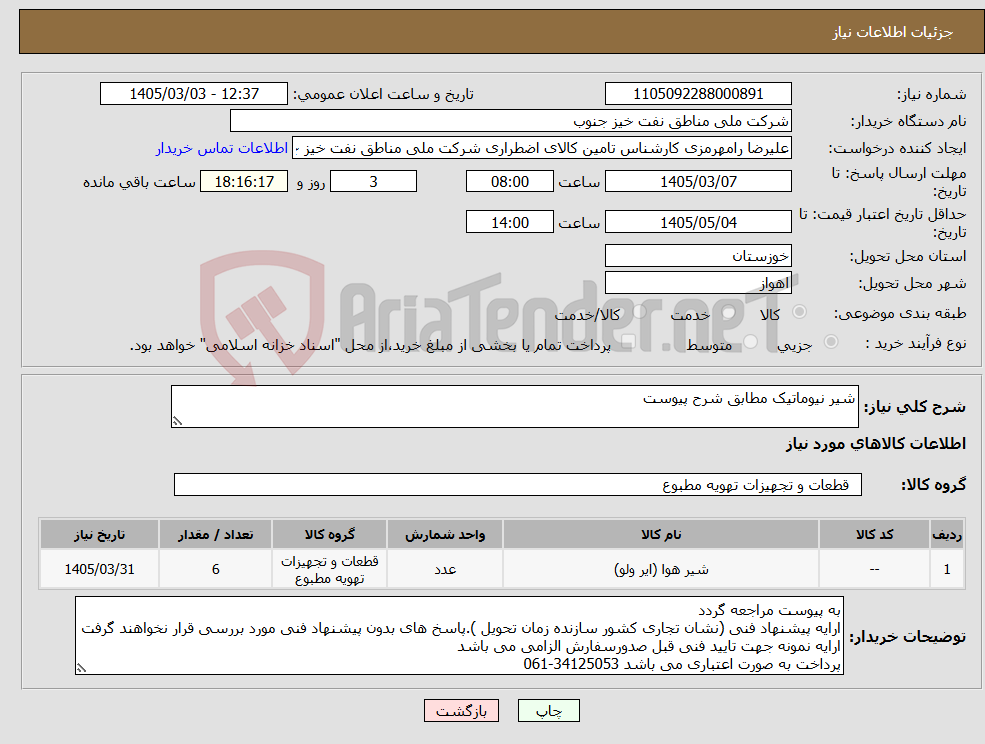Click the response deadline date 1405/03/07
Image resolution: width=985 pixels, height=744 pixels.
(698, 182)
